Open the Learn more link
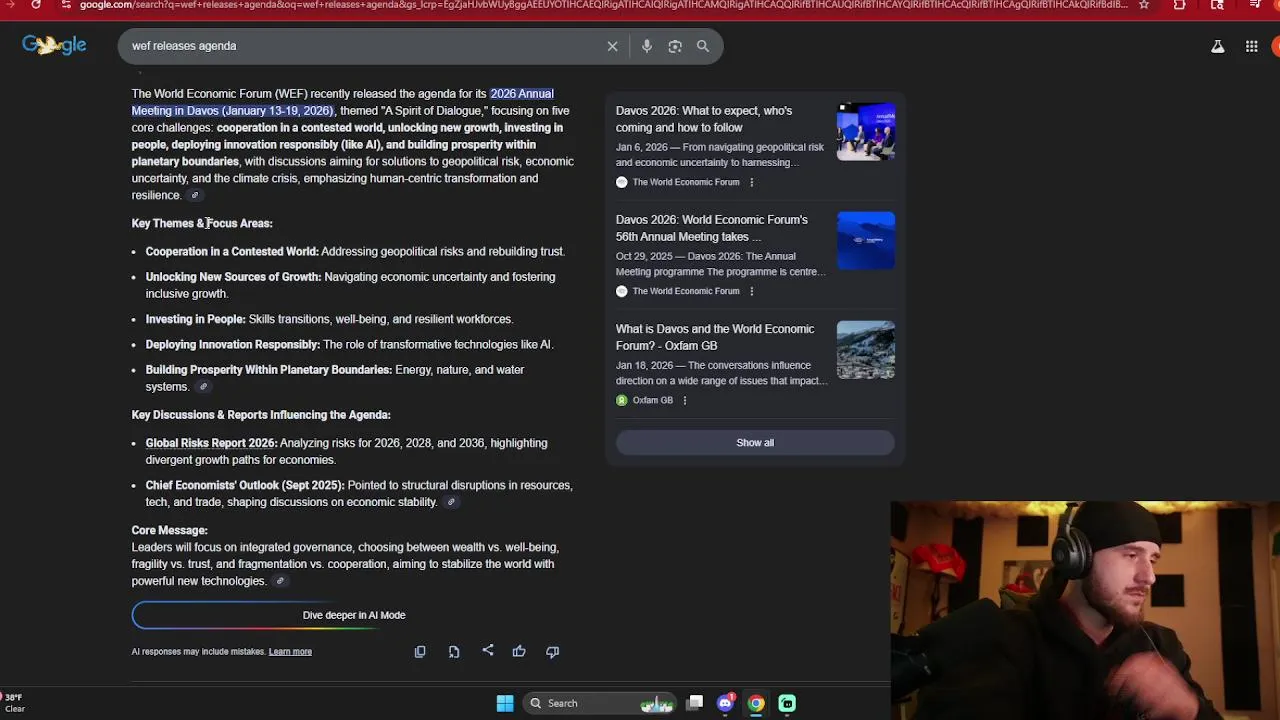The width and height of the screenshot is (1280, 720). point(290,652)
